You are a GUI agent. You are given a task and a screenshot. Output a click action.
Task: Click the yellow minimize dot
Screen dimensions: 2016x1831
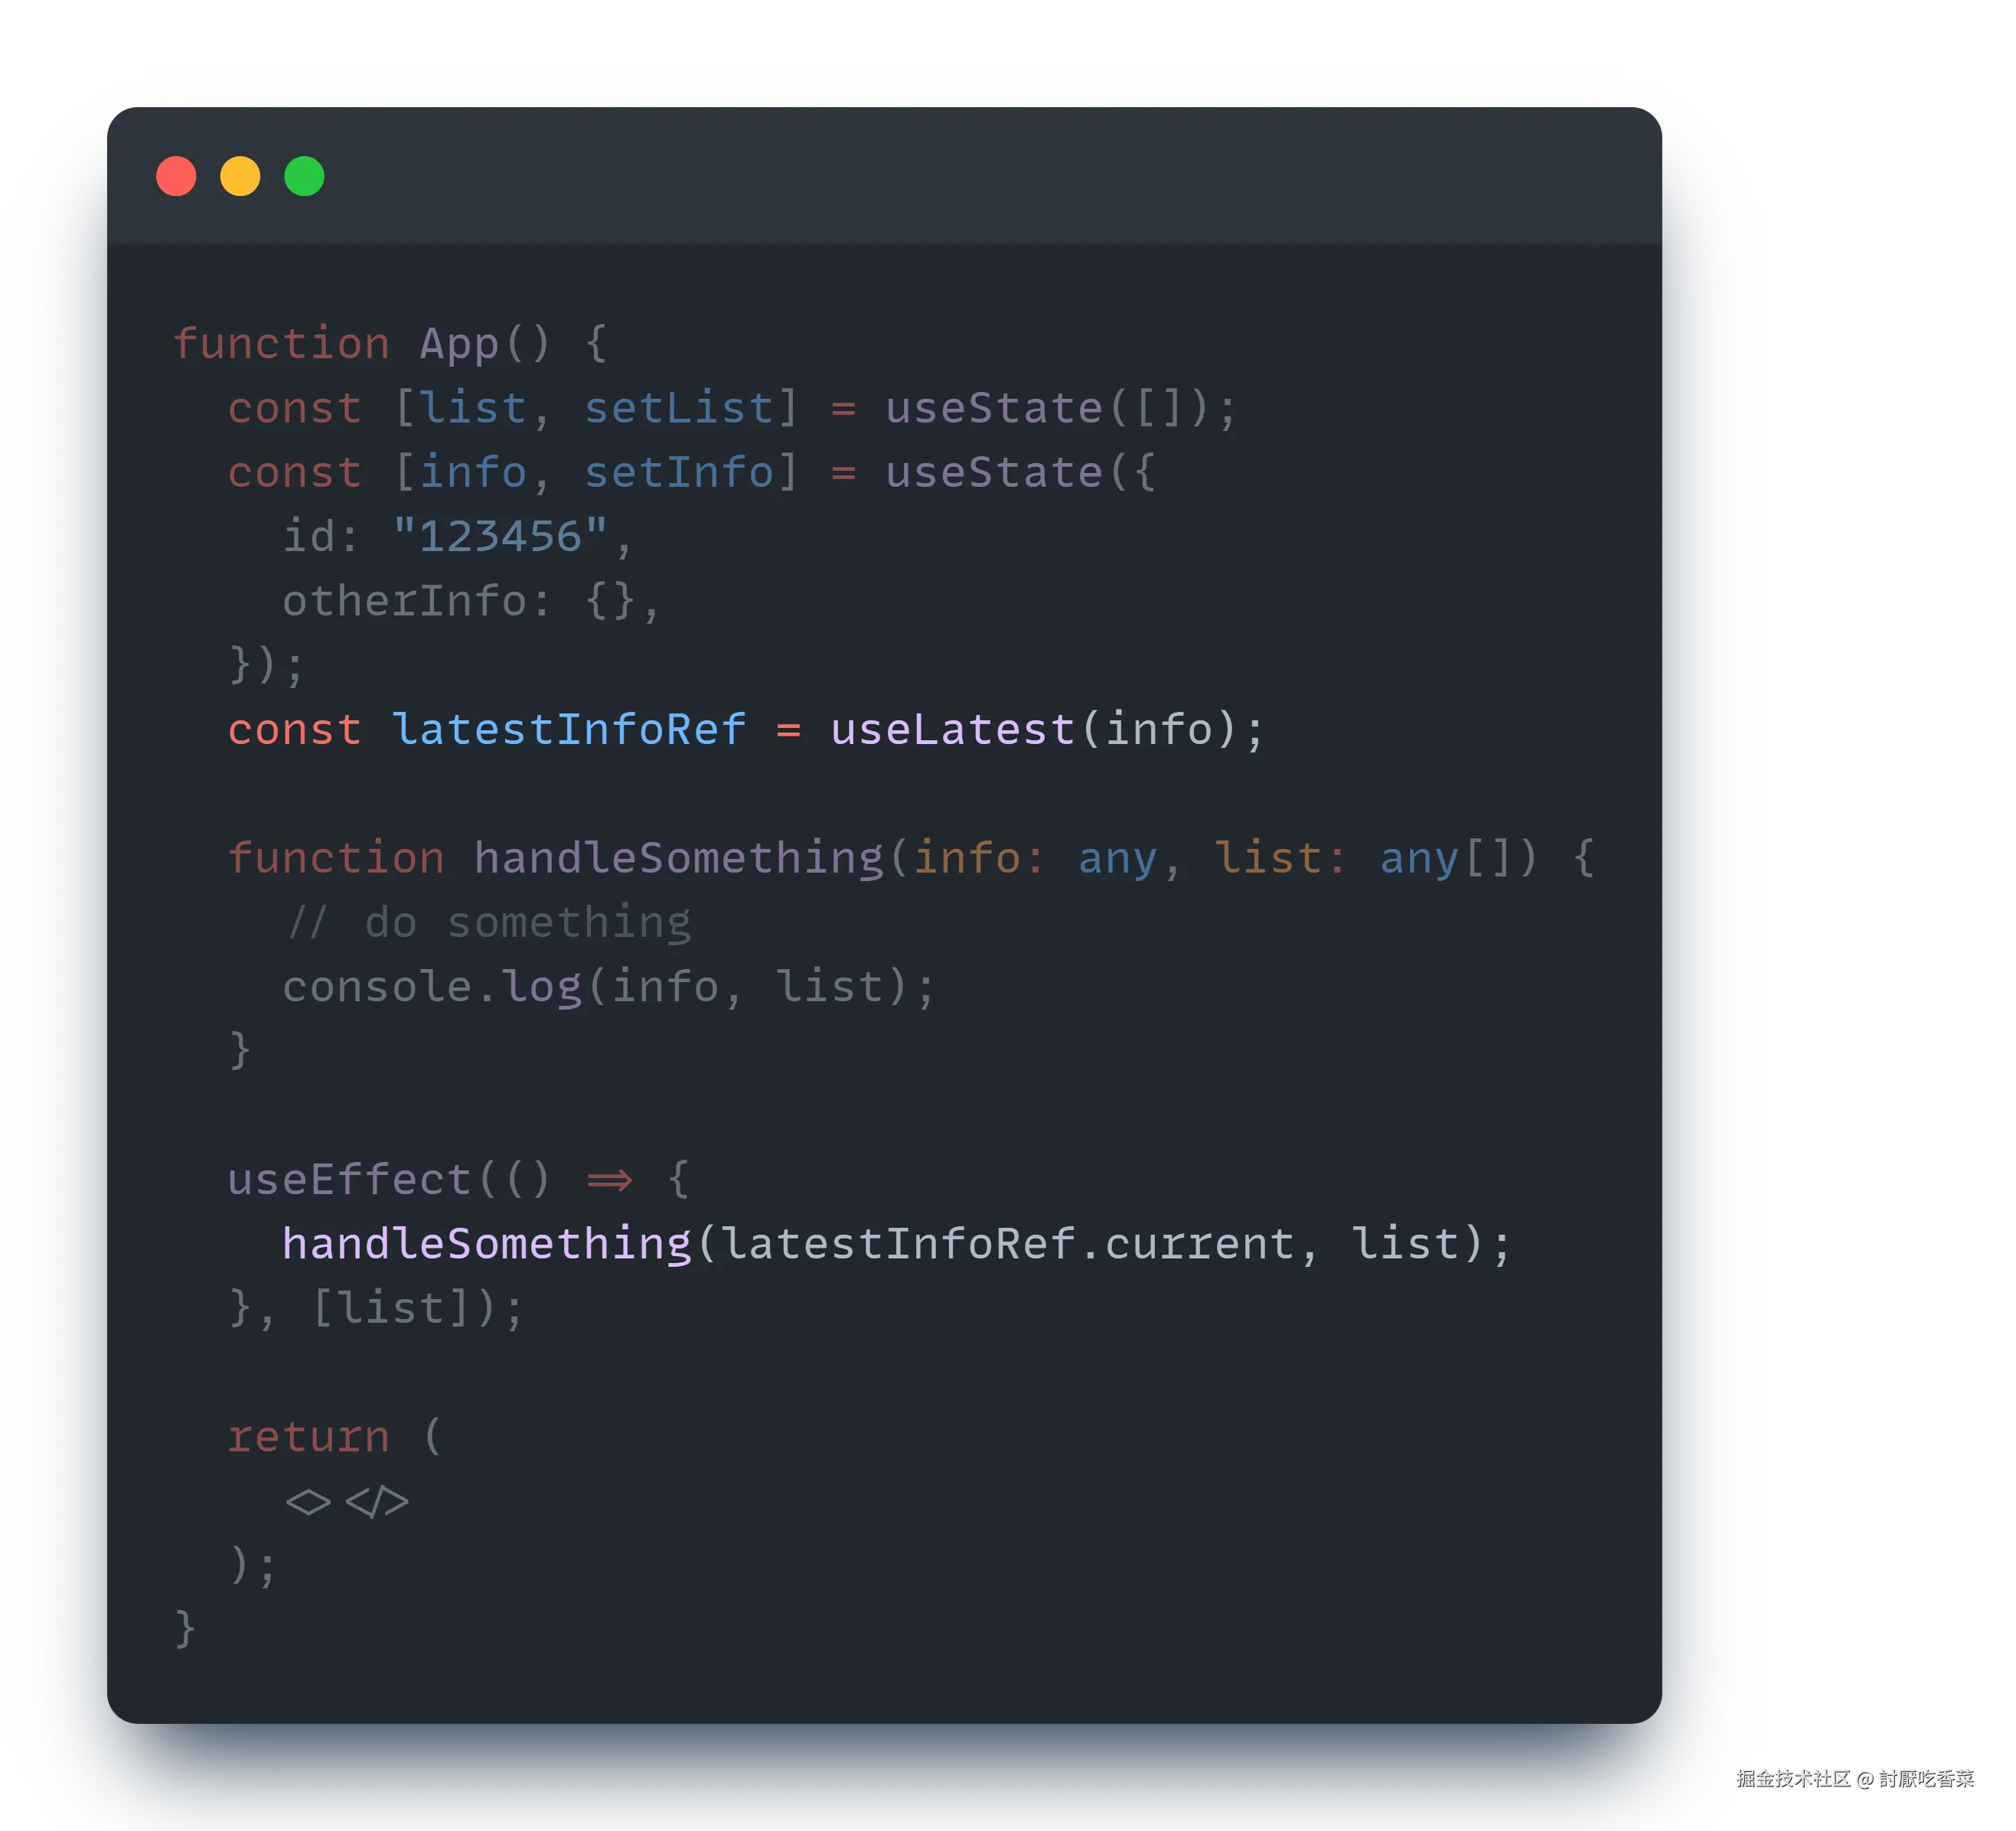[x=240, y=176]
